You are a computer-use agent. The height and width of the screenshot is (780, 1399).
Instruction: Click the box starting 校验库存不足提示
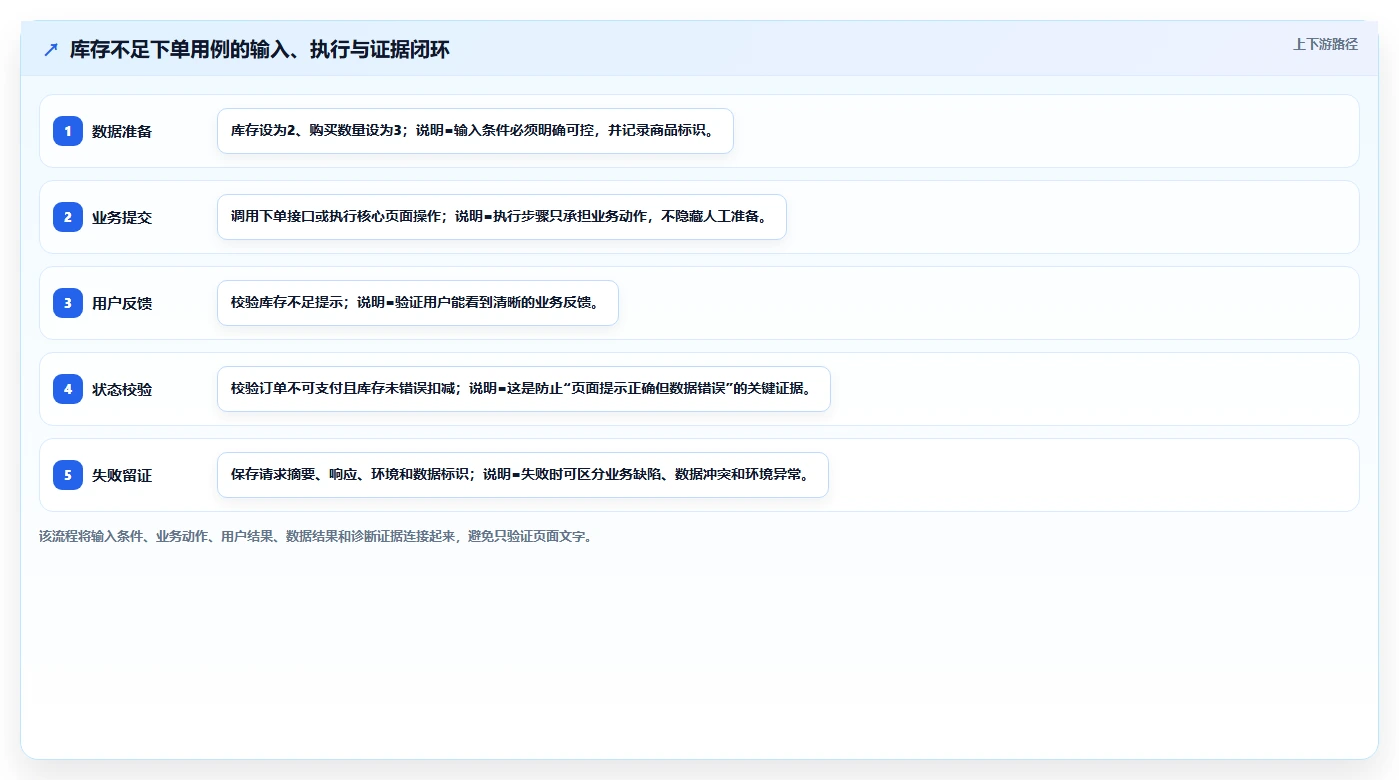click(418, 303)
